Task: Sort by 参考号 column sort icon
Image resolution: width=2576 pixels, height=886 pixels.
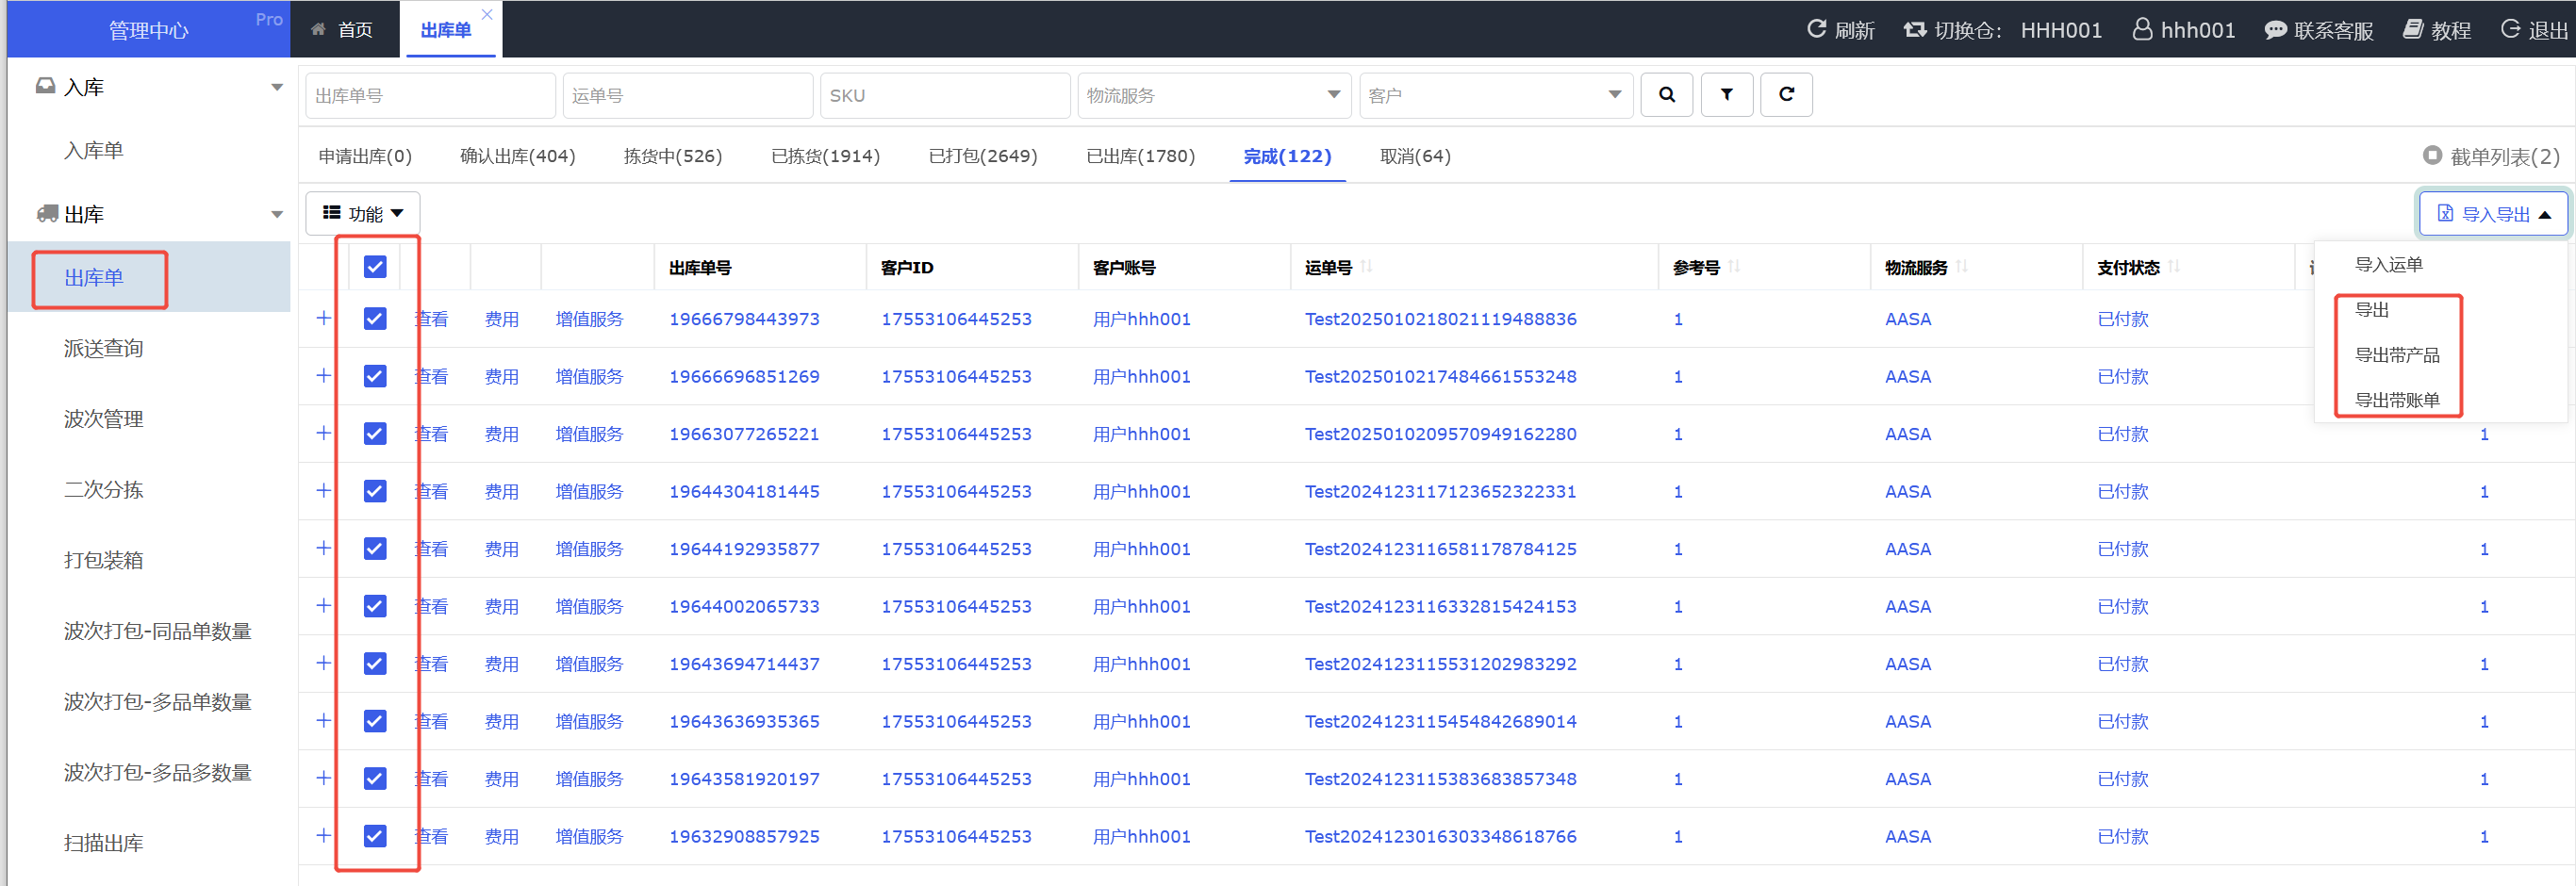Action: 1734,266
